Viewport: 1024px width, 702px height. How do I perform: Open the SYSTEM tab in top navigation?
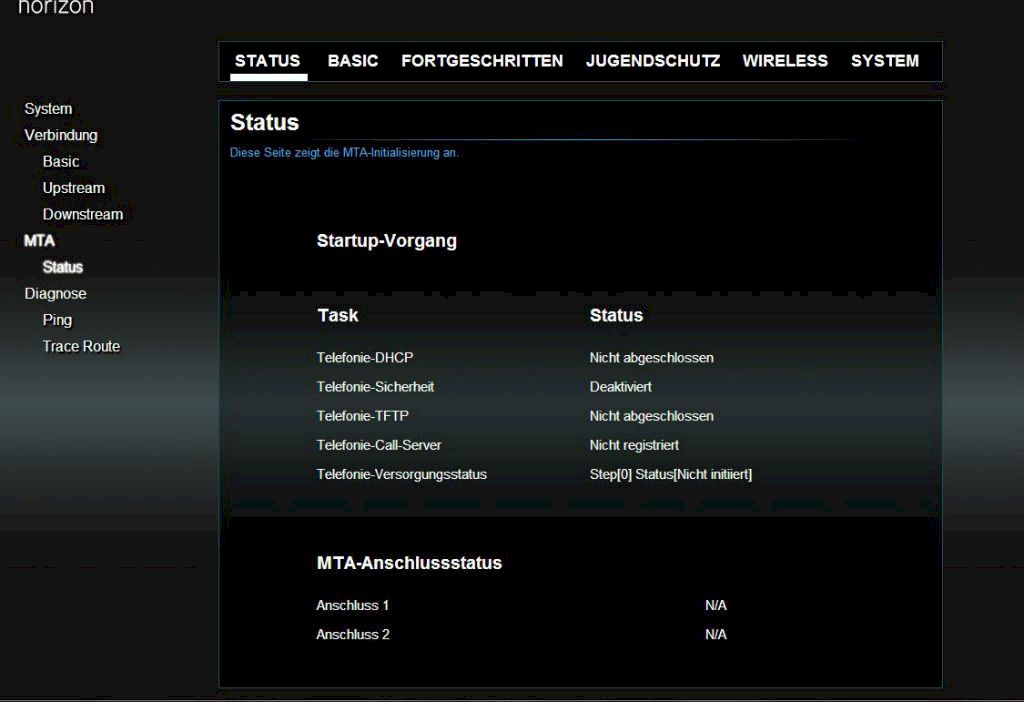pyautogui.click(x=885, y=61)
